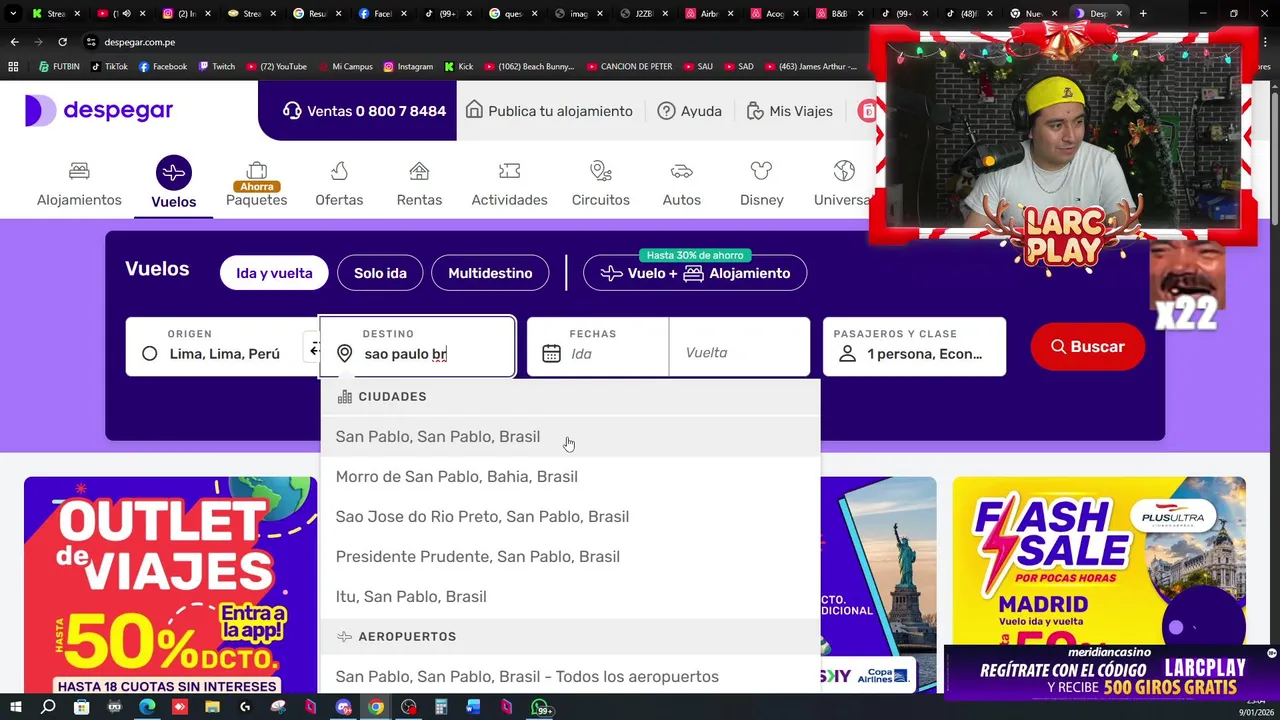
Task: Select Solo ida trip type
Action: pyautogui.click(x=380, y=273)
